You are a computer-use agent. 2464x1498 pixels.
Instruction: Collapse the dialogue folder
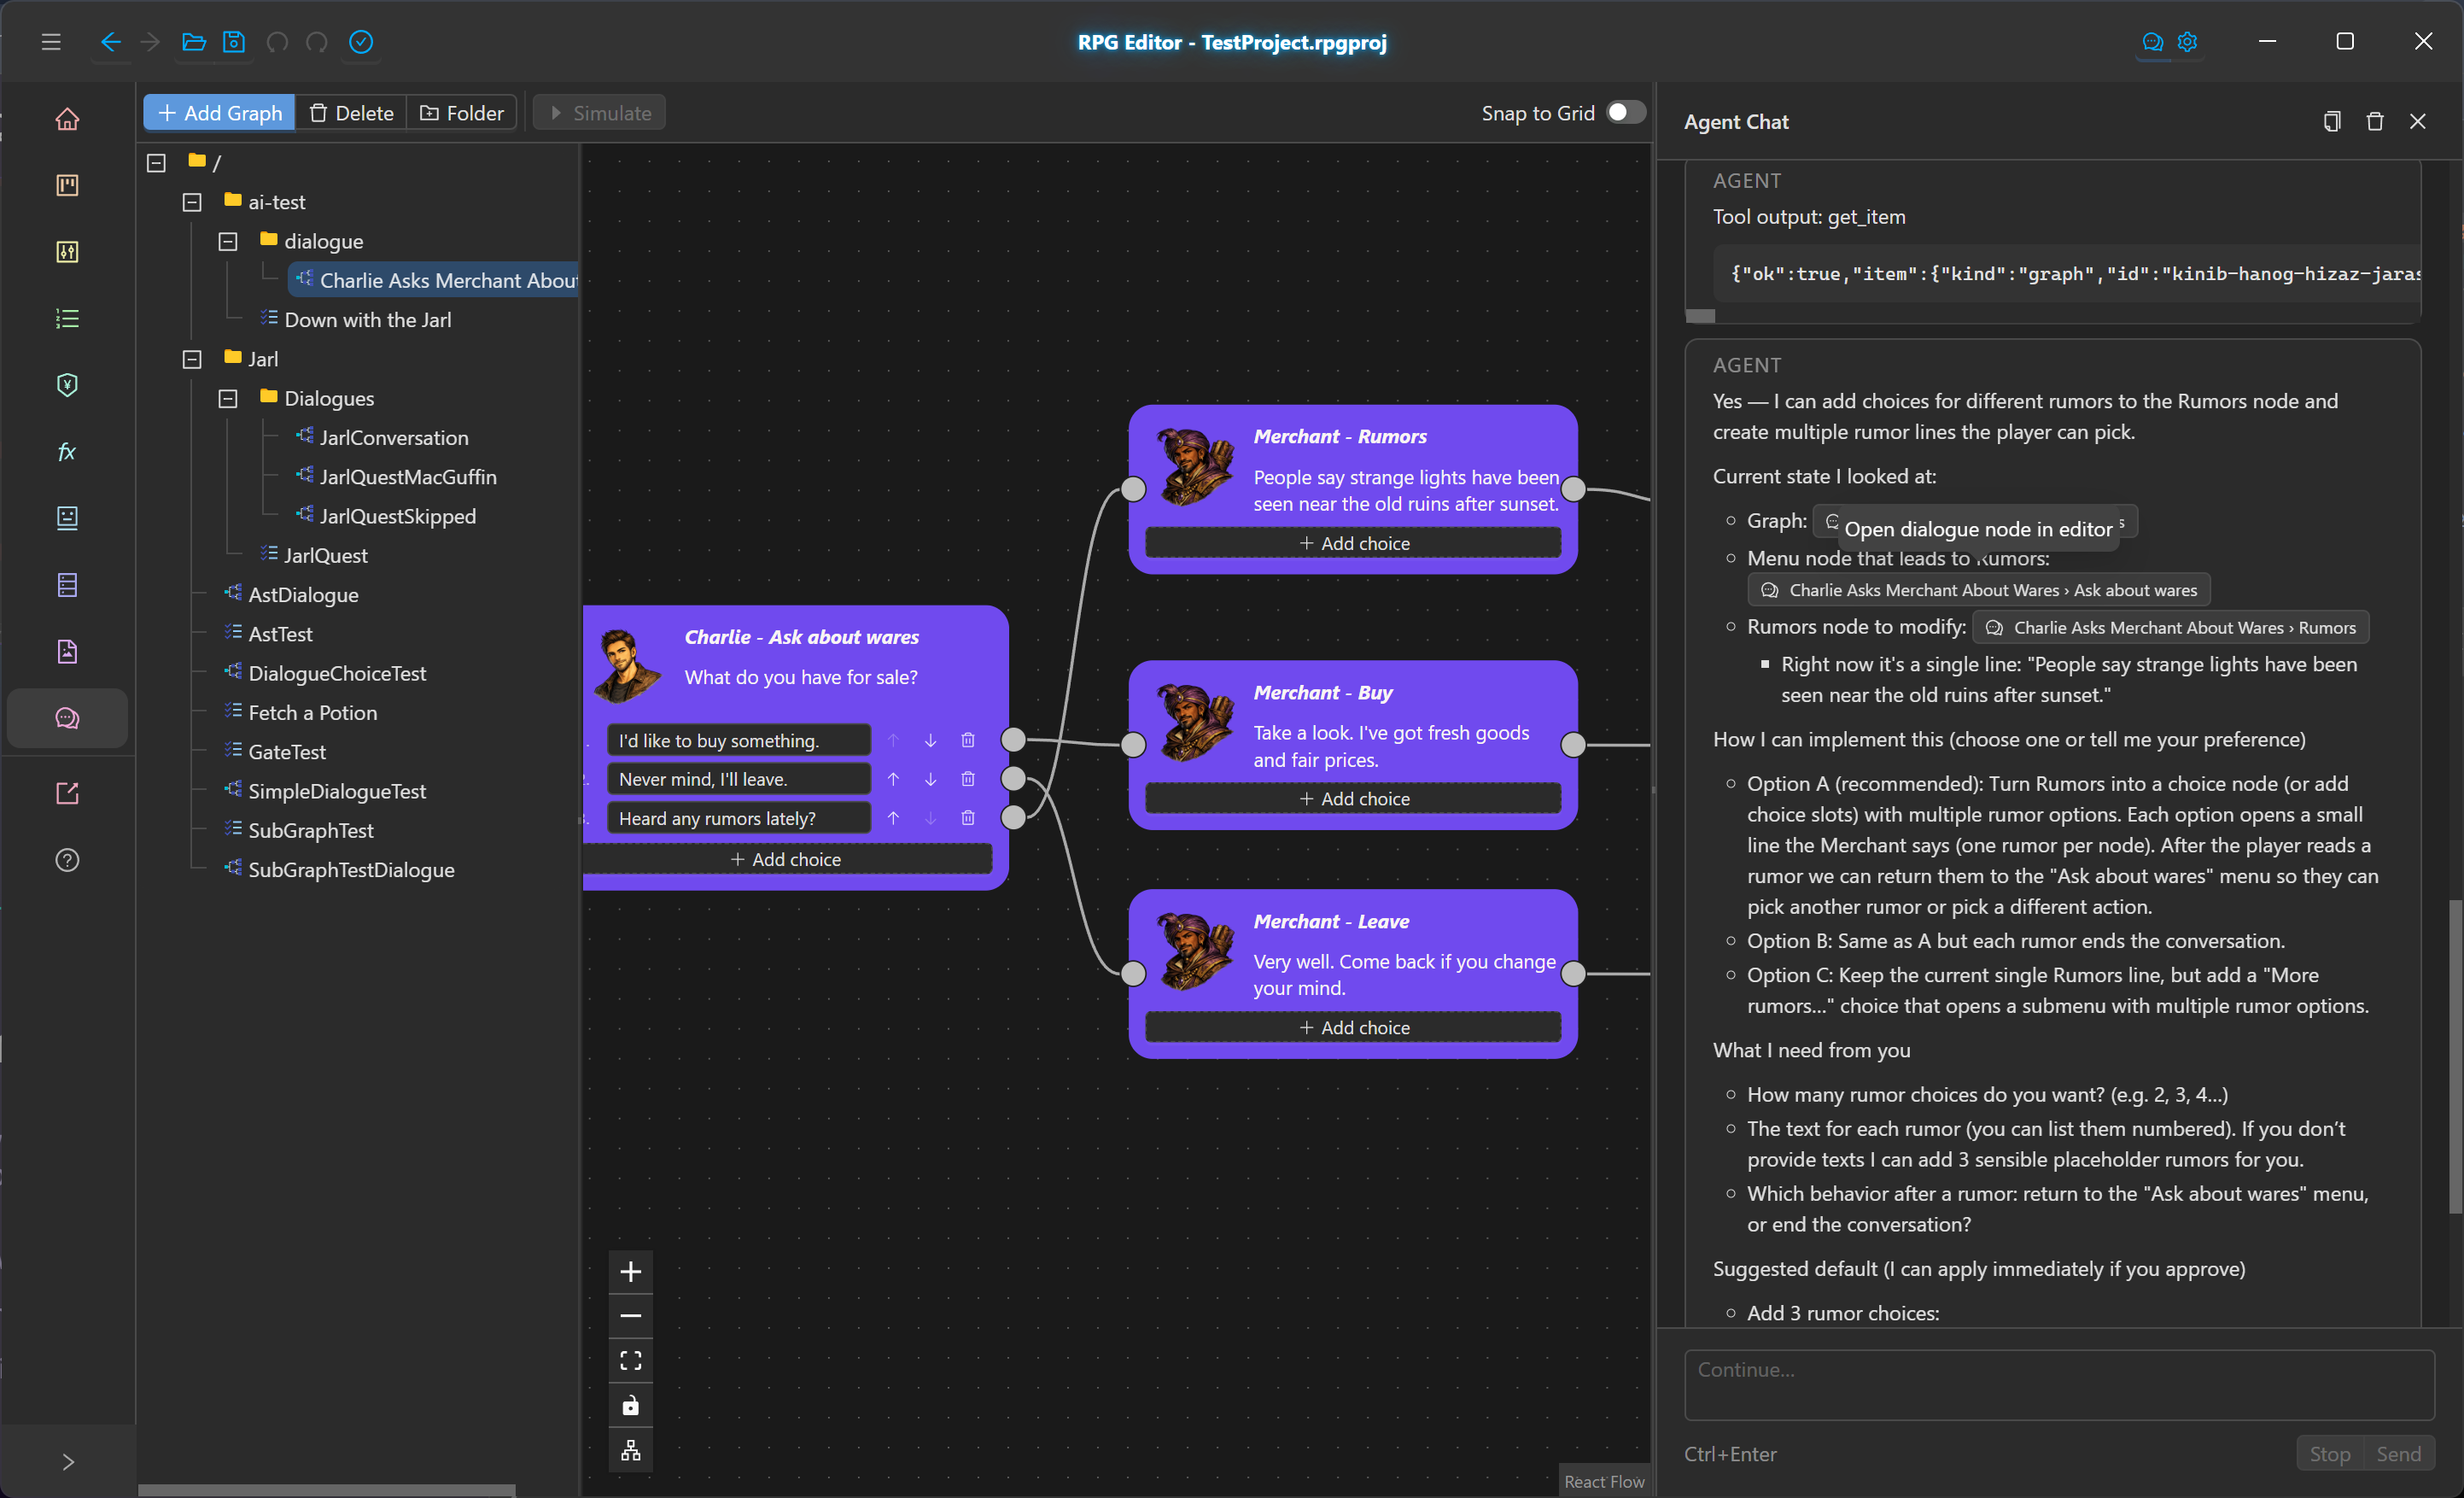click(228, 241)
